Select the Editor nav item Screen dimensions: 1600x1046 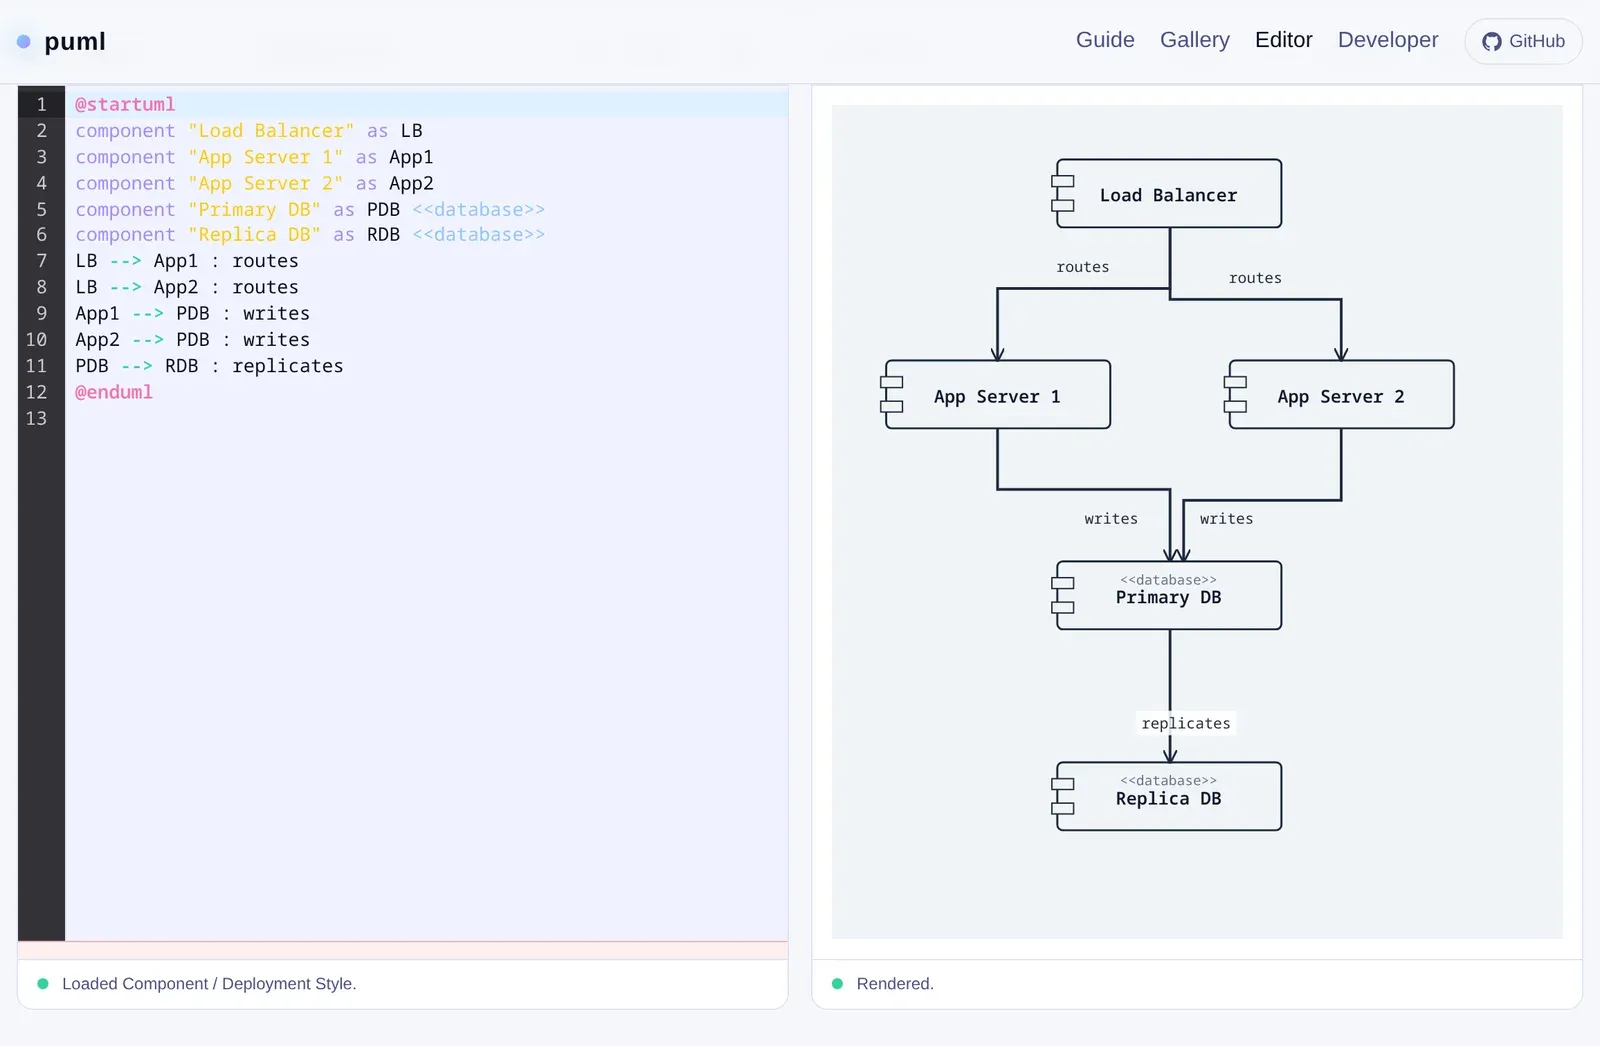1284,40
